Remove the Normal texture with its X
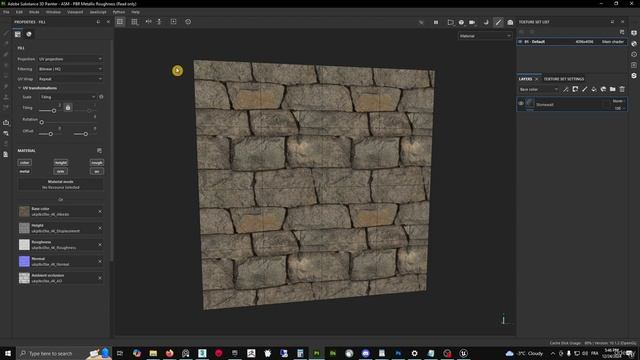The width and height of the screenshot is (640, 360). tap(100, 261)
